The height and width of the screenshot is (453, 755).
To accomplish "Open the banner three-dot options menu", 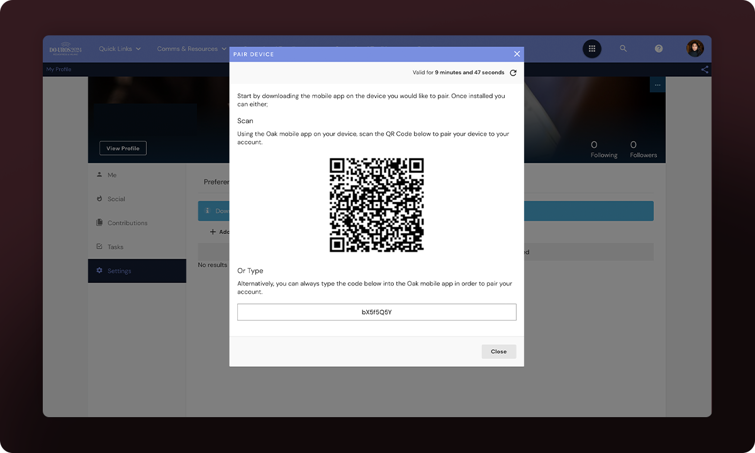I will click(657, 85).
